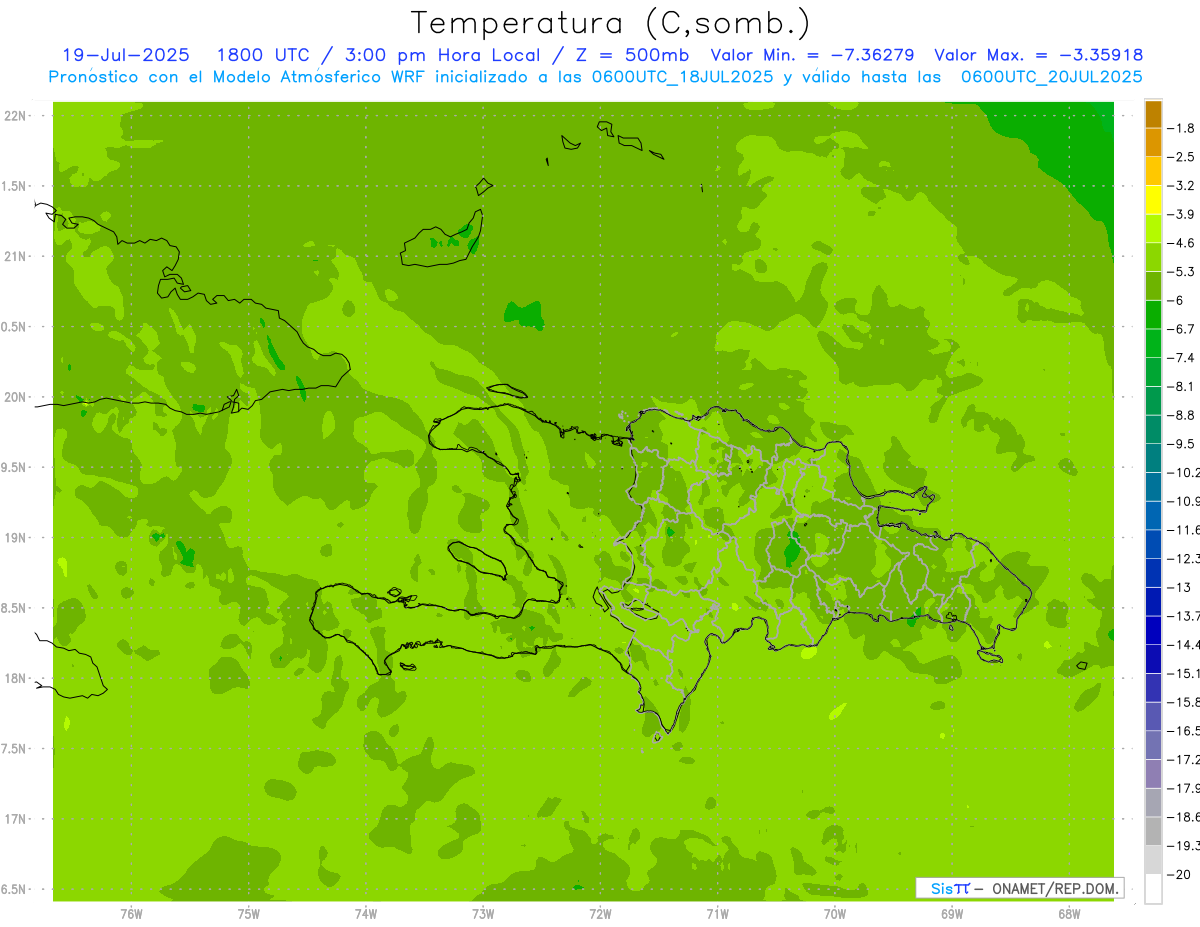Select the gray swatch between -18.6 and -19.3

1153,831
